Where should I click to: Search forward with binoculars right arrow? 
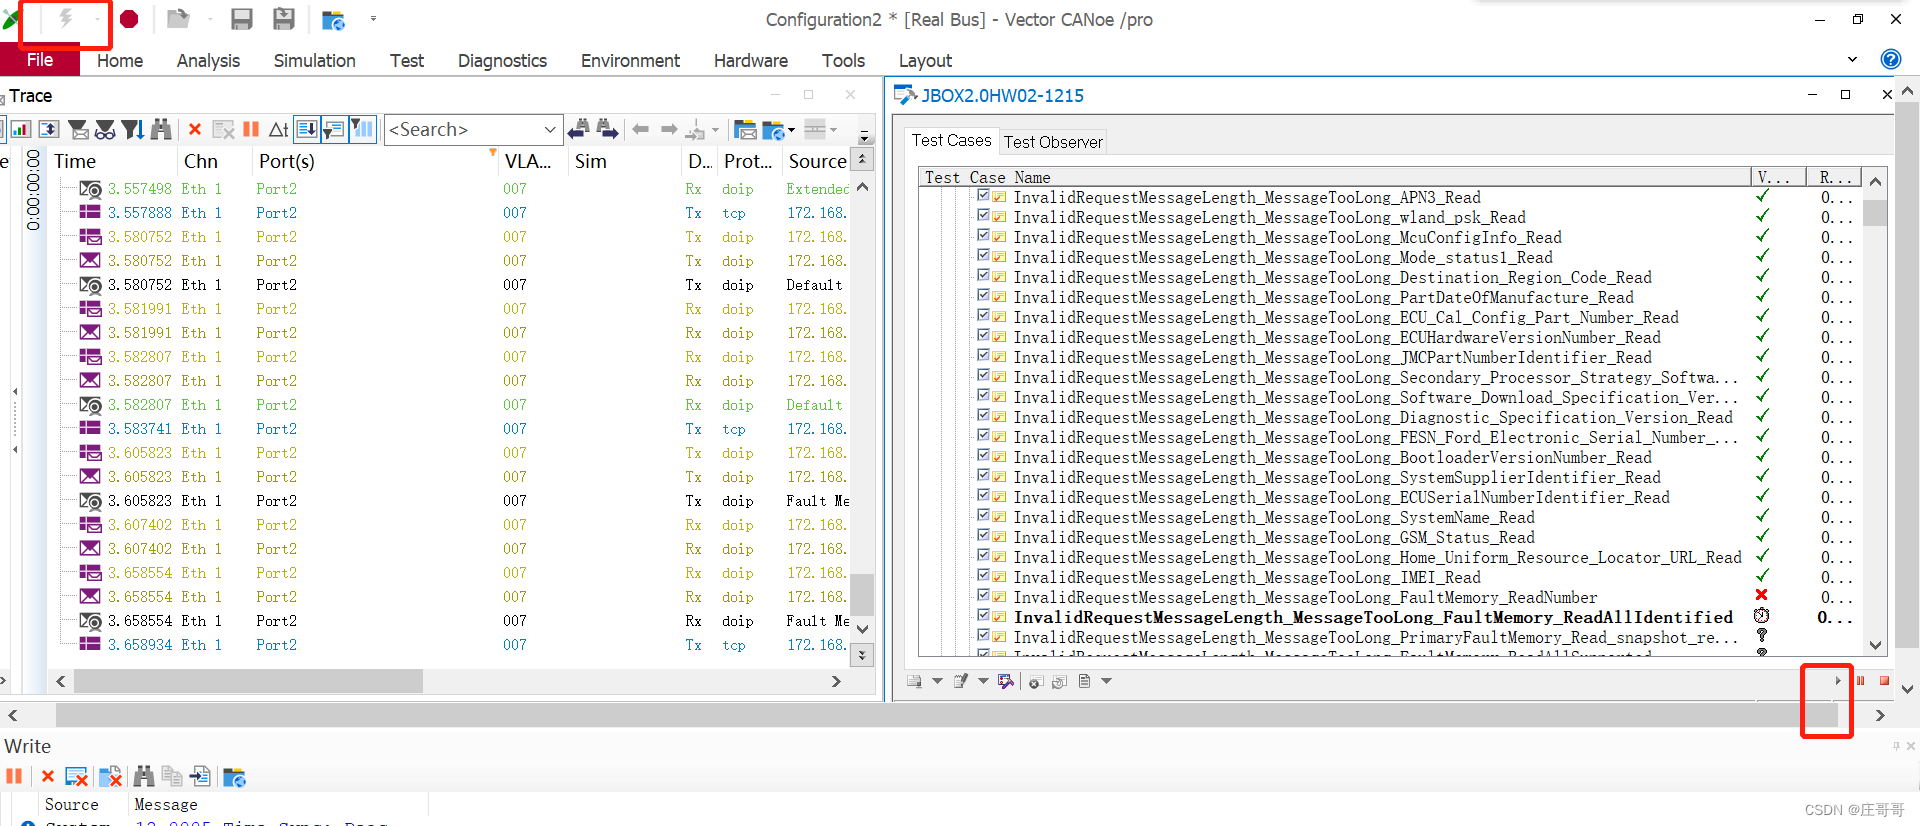pos(607,128)
